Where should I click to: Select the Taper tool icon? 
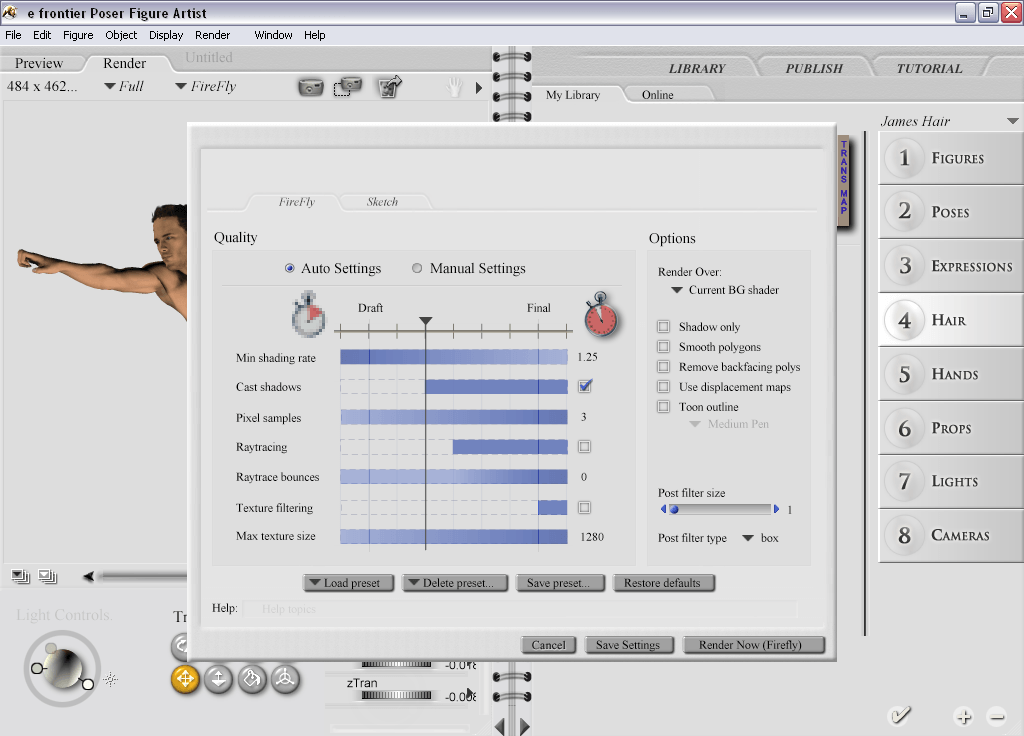[x=285, y=679]
